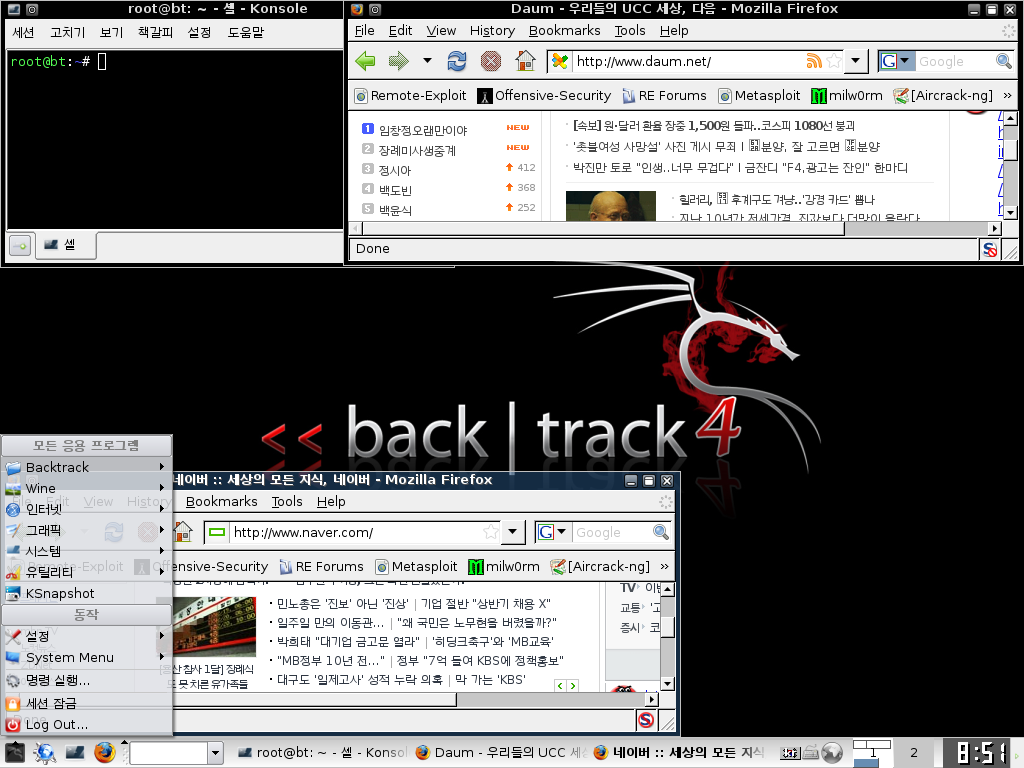Open Bookmarks menu in Daum Firefox
The width and height of the screenshot is (1024, 768).
[x=564, y=31]
